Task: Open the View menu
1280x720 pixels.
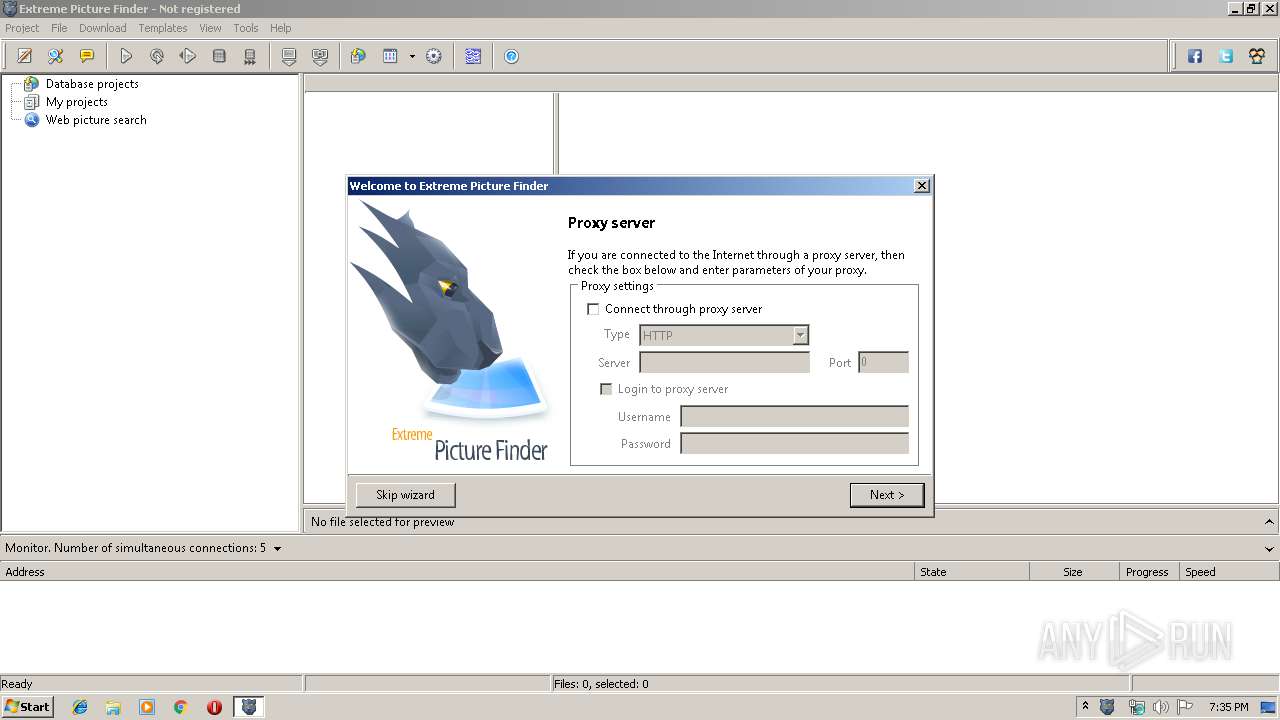Action: coord(210,28)
